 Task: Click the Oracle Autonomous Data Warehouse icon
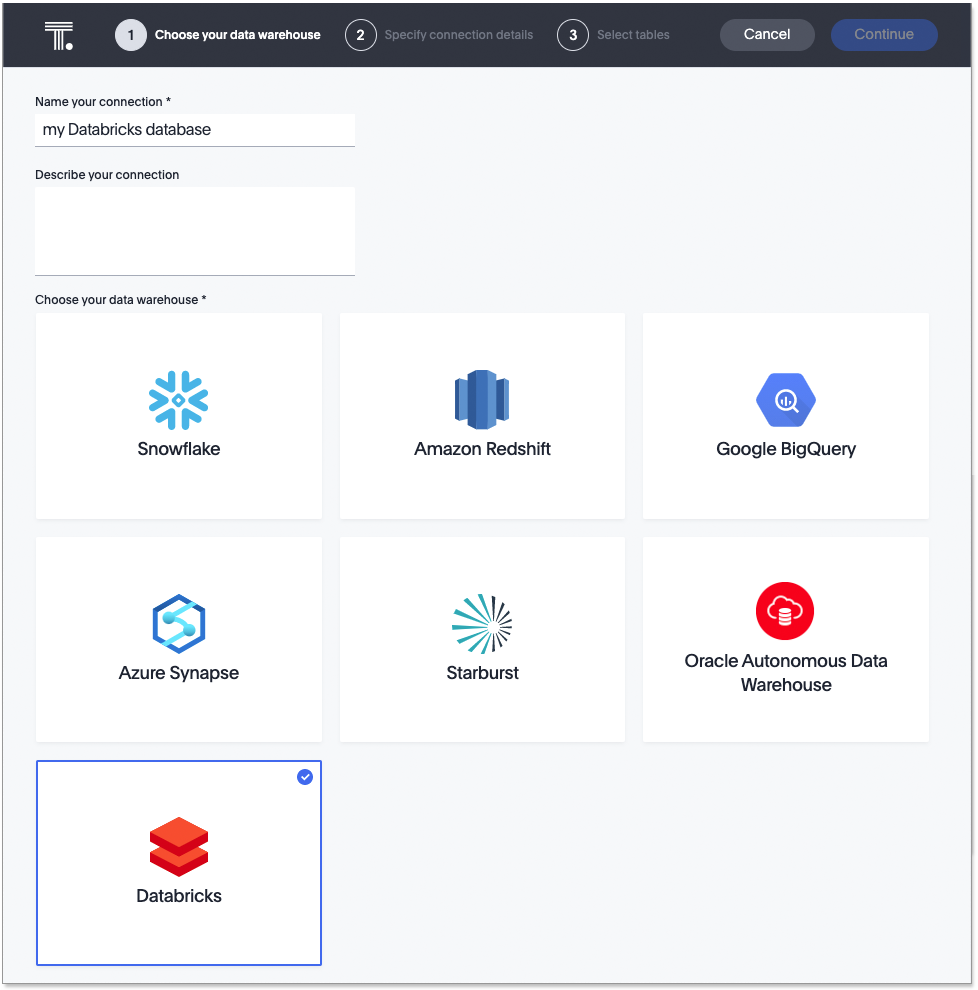pos(785,611)
